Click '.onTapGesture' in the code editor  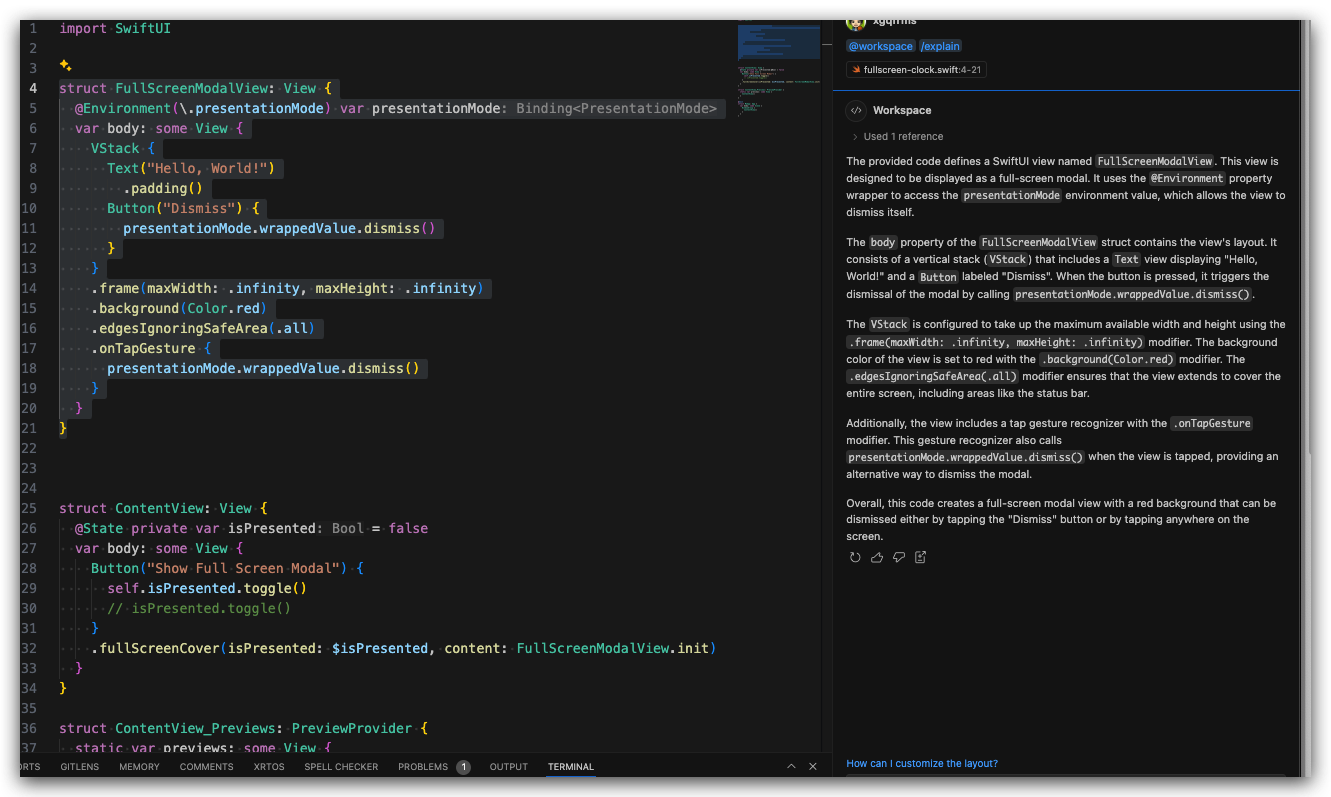(x=143, y=348)
